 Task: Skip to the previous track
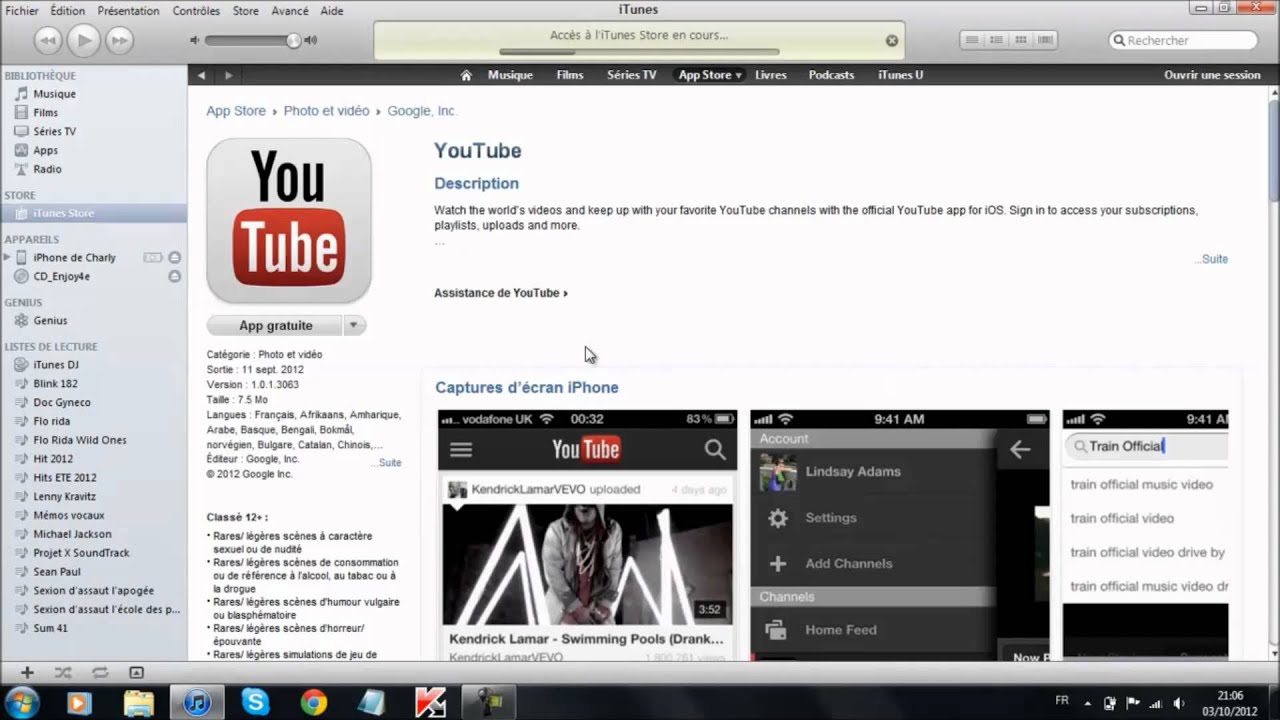pos(48,40)
